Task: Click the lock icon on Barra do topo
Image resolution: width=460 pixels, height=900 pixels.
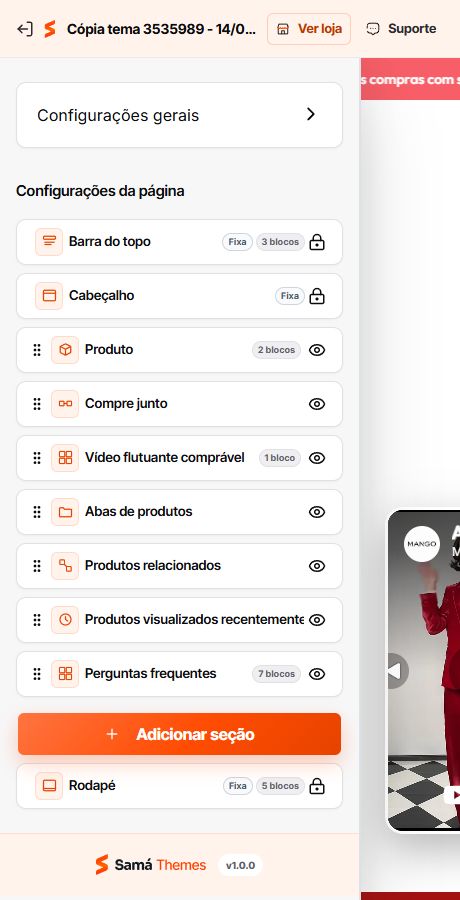Action: click(317, 242)
